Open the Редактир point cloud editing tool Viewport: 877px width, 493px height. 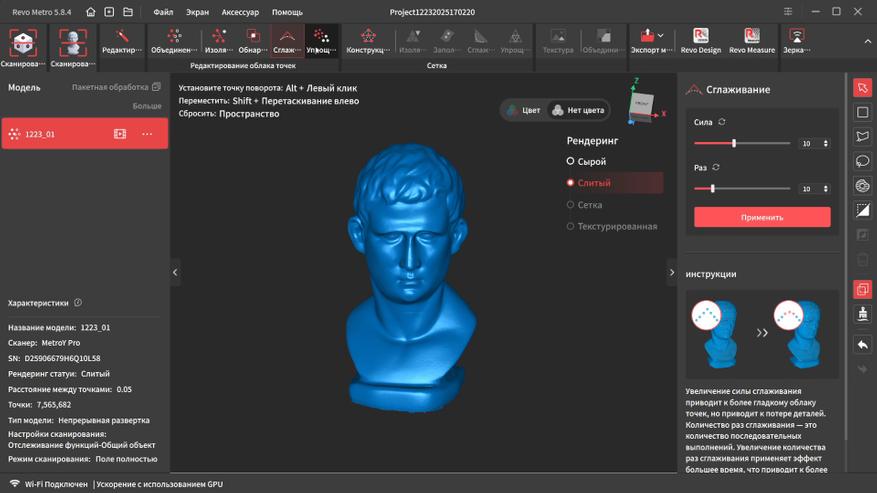(122, 41)
